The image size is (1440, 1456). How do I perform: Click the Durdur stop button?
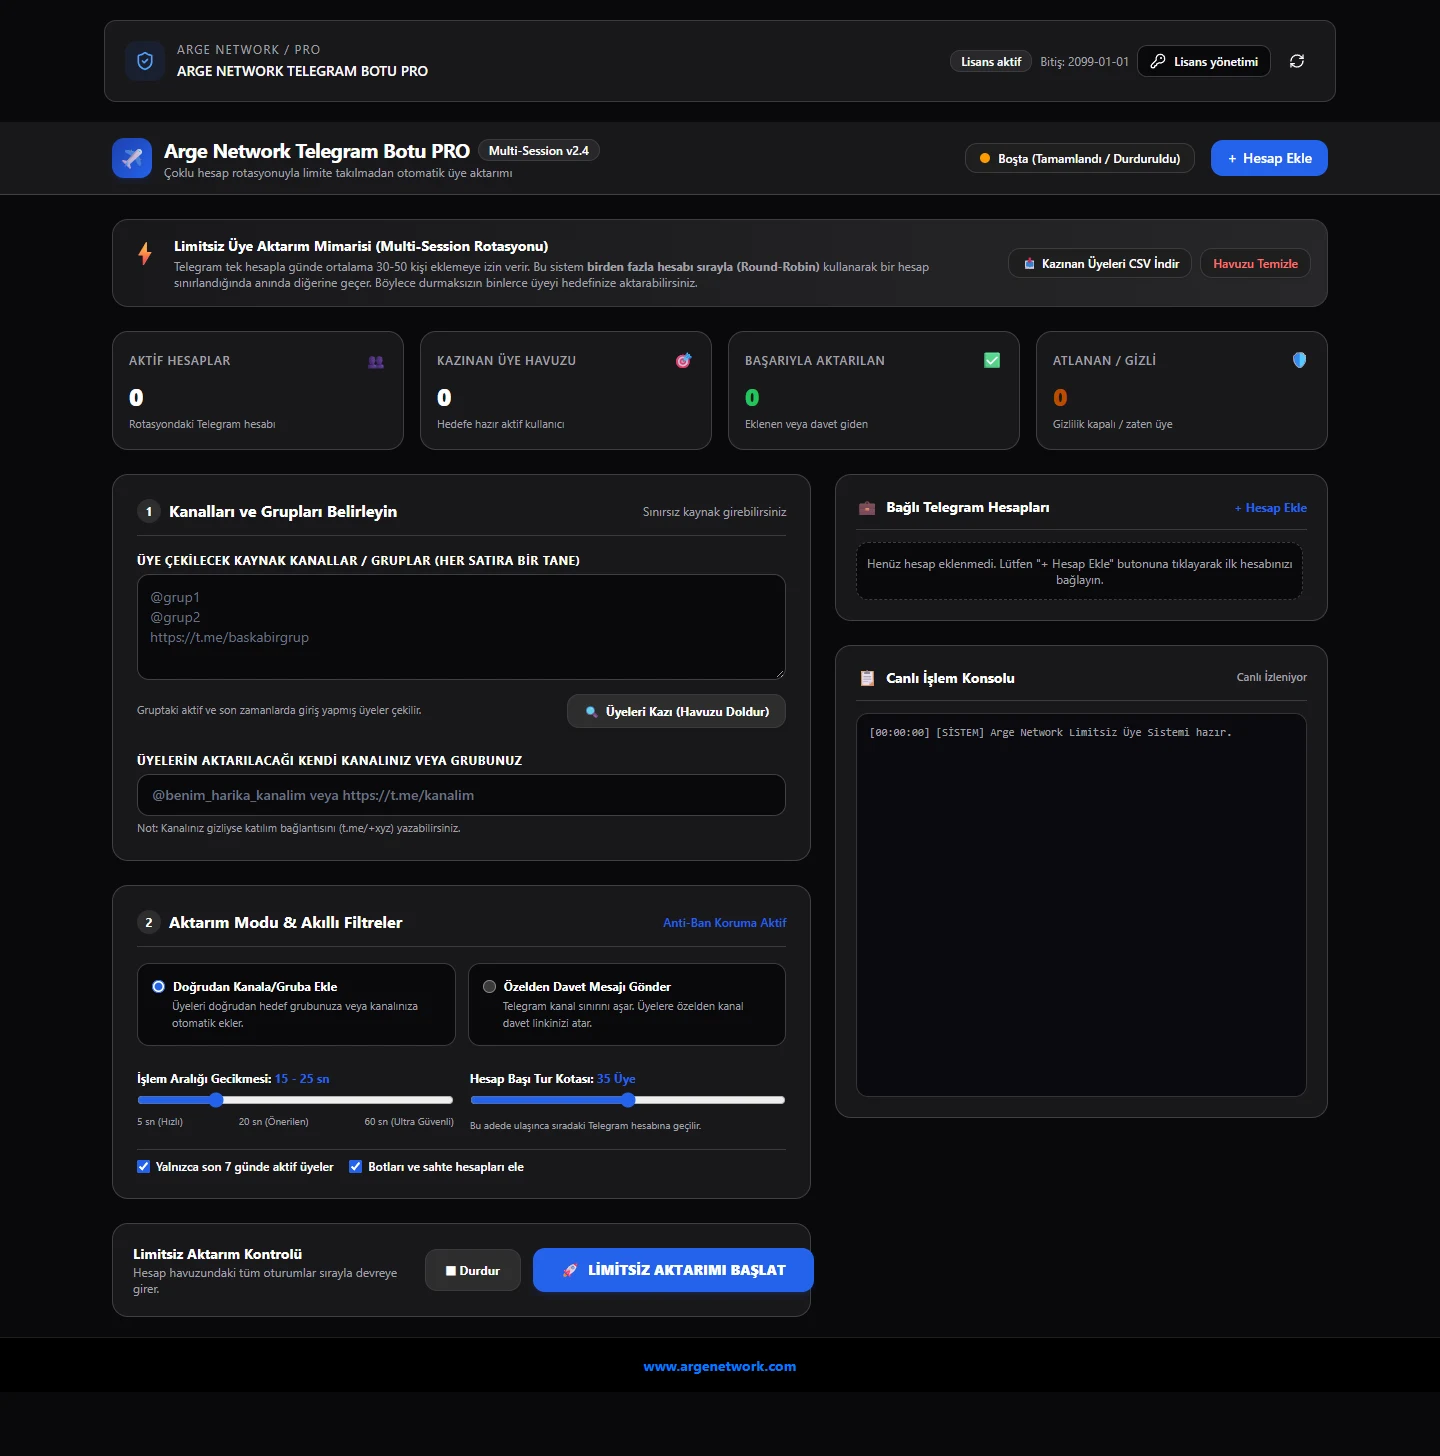tap(473, 1270)
